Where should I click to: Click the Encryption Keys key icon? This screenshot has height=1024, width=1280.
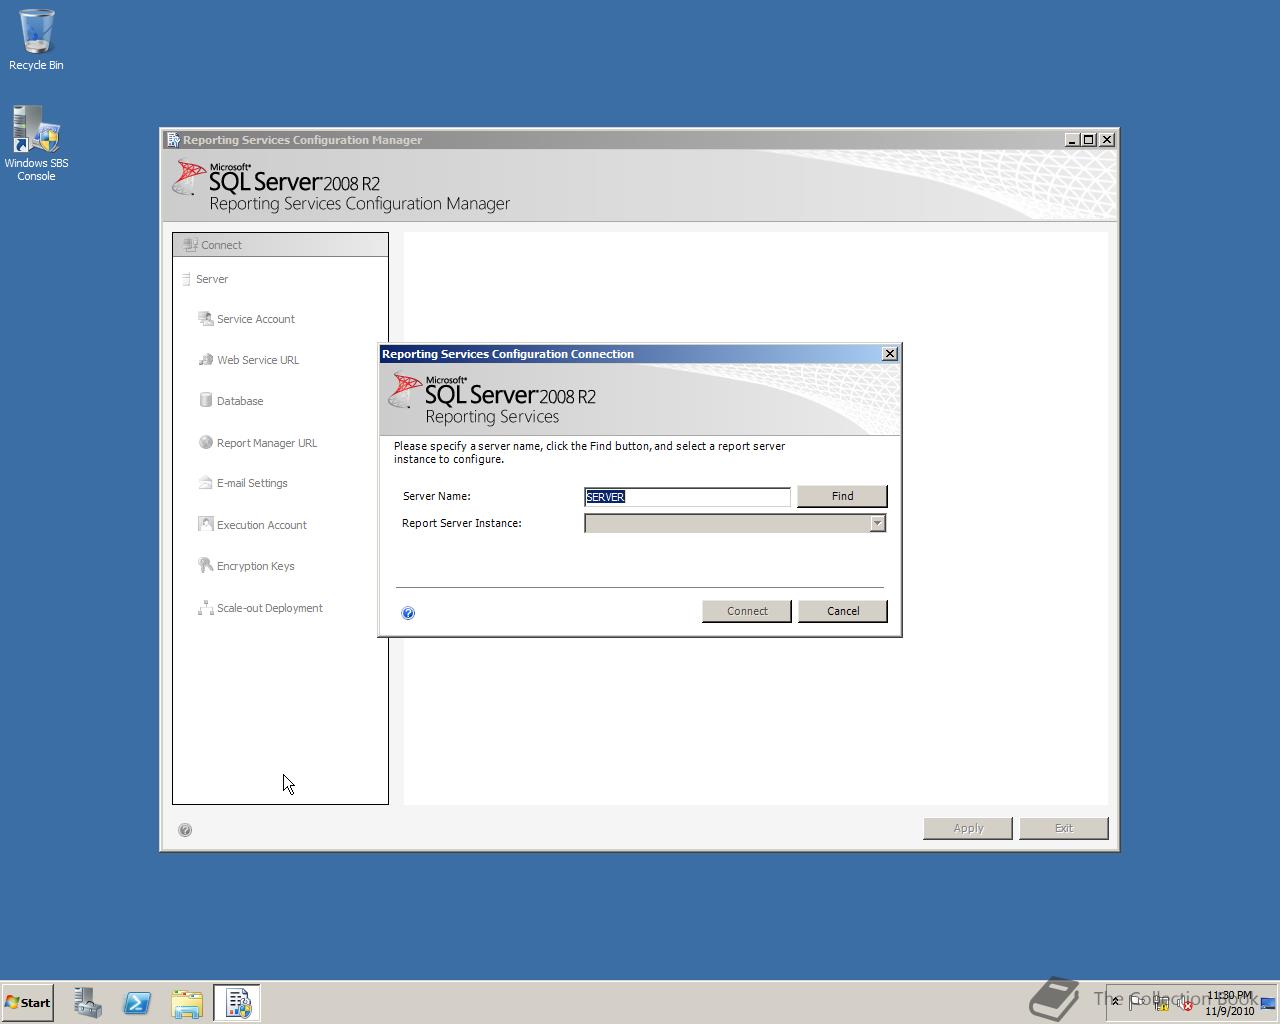tap(205, 566)
